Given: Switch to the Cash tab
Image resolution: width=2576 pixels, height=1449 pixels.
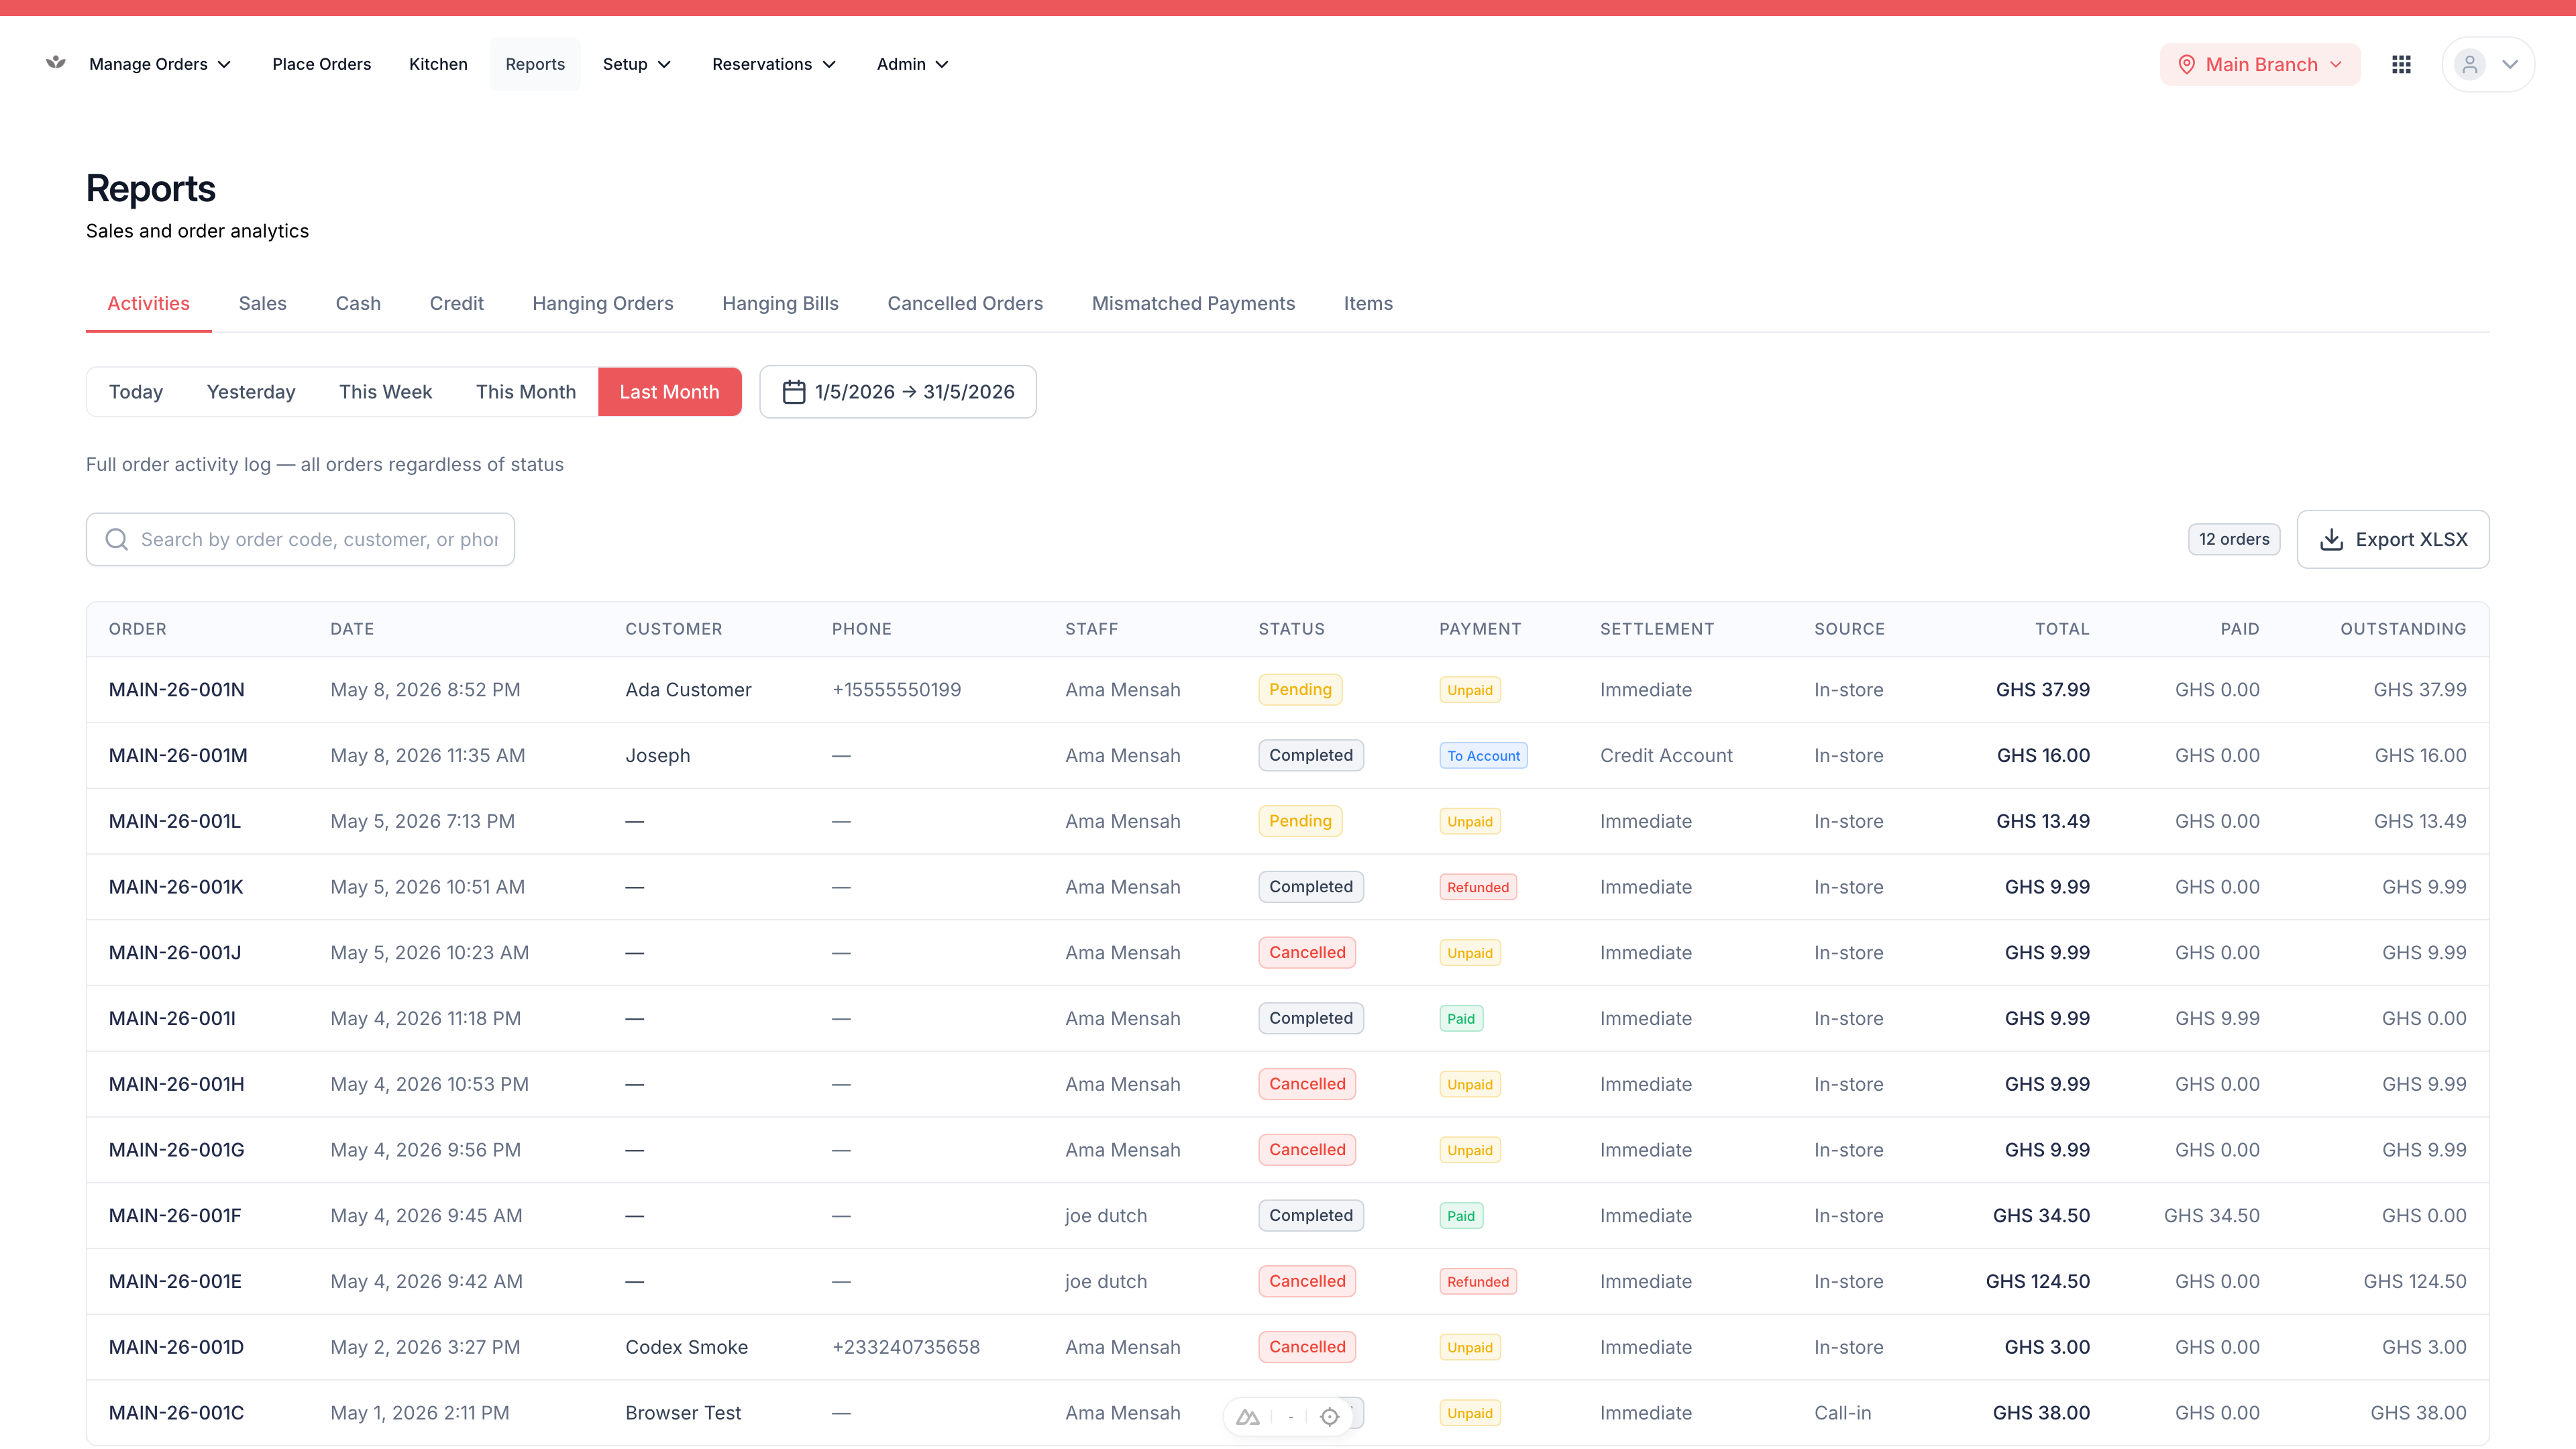Looking at the screenshot, I should pyautogui.click(x=358, y=303).
